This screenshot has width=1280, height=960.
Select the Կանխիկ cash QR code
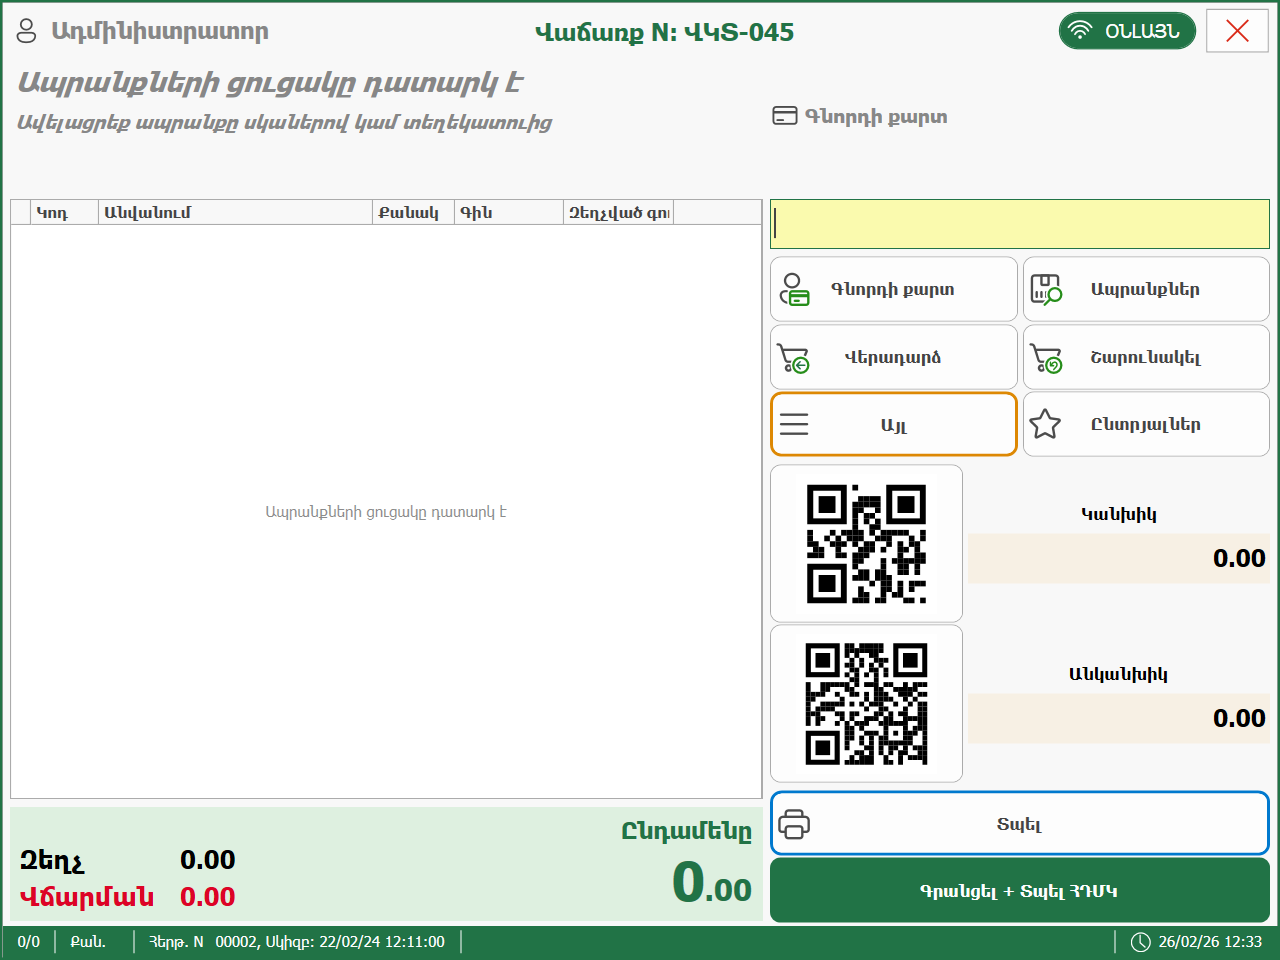click(866, 544)
